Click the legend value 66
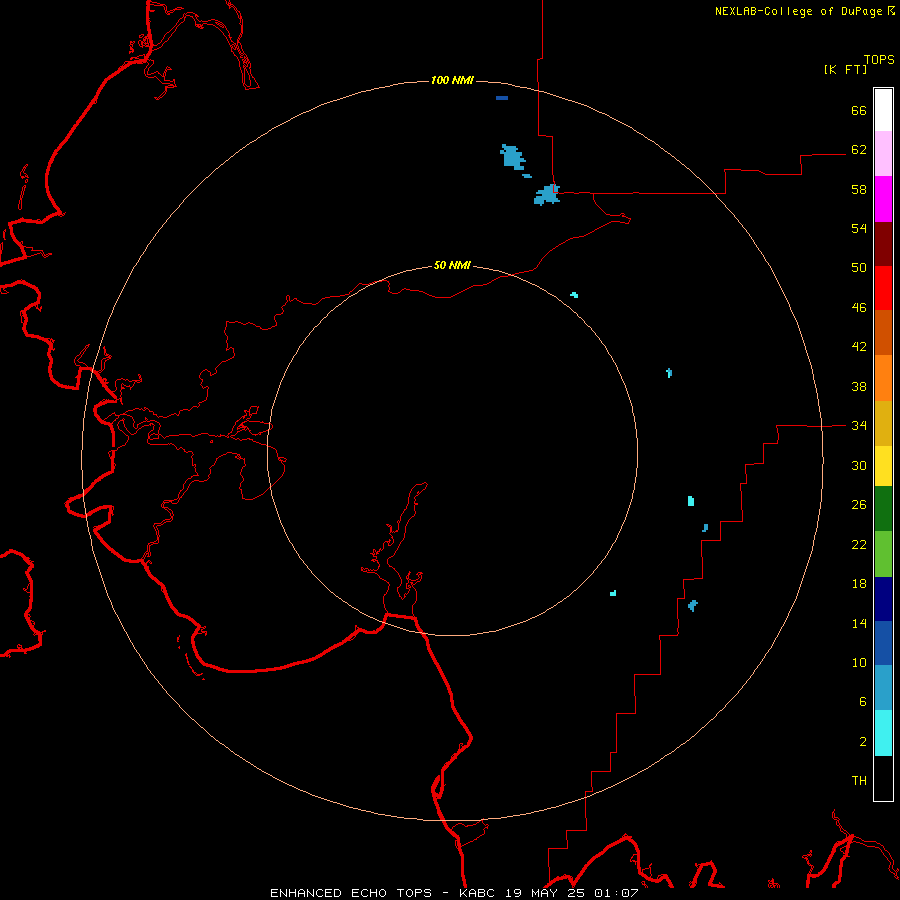Image resolution: width=900 pixels, height=900 pixels. point(859,110)
